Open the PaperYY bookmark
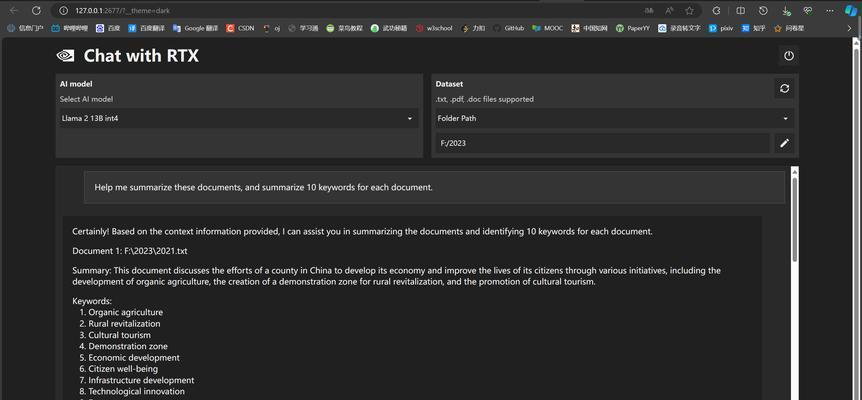This screenshot has height=400, width=862. [x=633, y=28]
